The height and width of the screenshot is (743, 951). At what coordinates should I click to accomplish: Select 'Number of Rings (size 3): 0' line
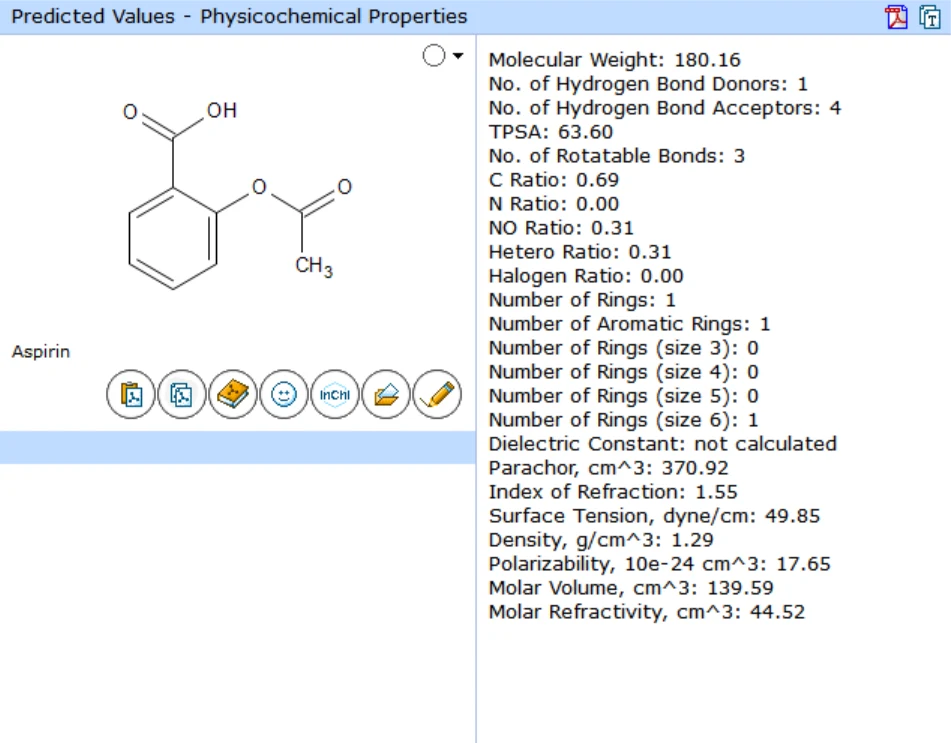(x=623, y=348)
